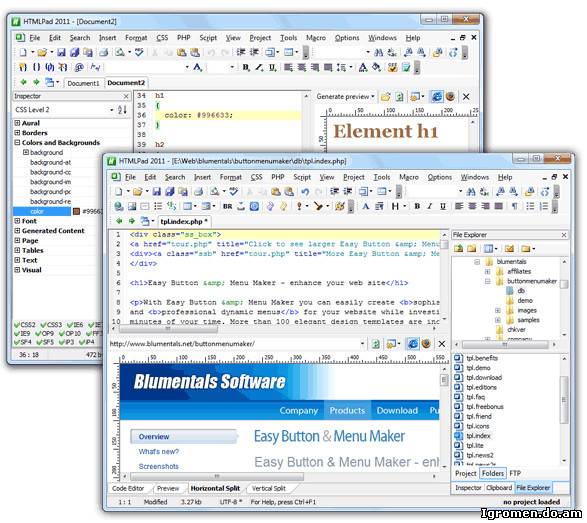Collapse Colors and Backgrounds category

pyautogui.click(x=17, y=143)
